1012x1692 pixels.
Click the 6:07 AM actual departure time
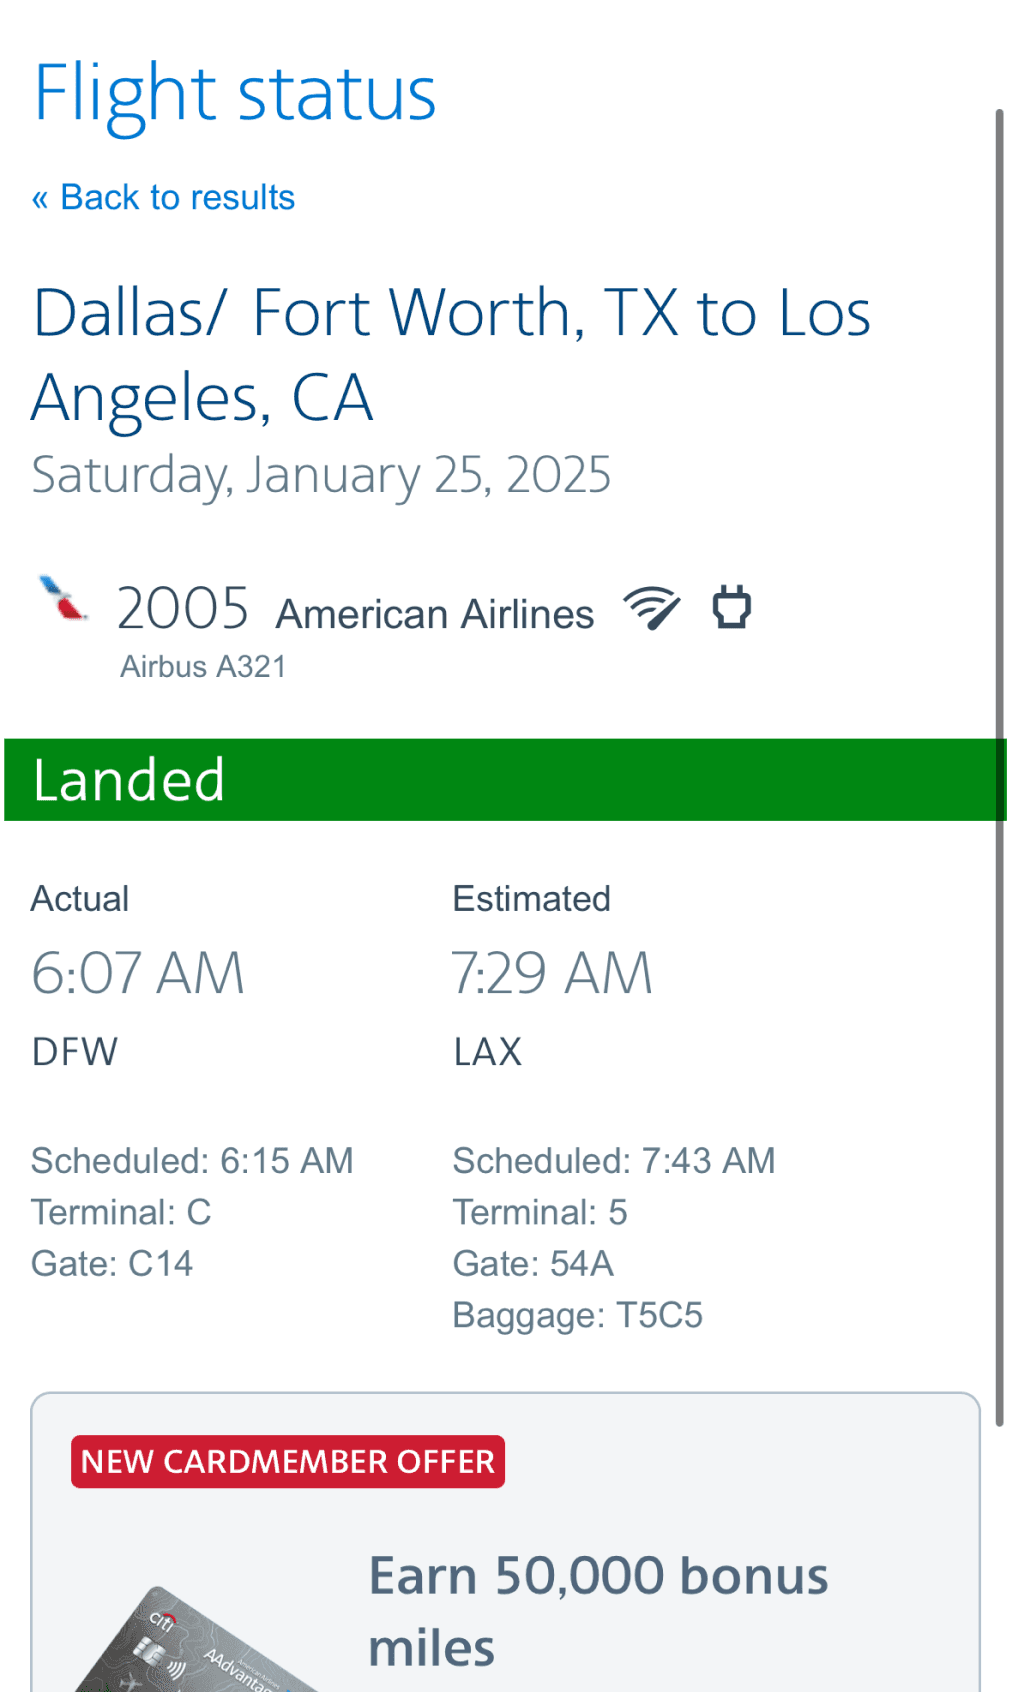[138, 973]
